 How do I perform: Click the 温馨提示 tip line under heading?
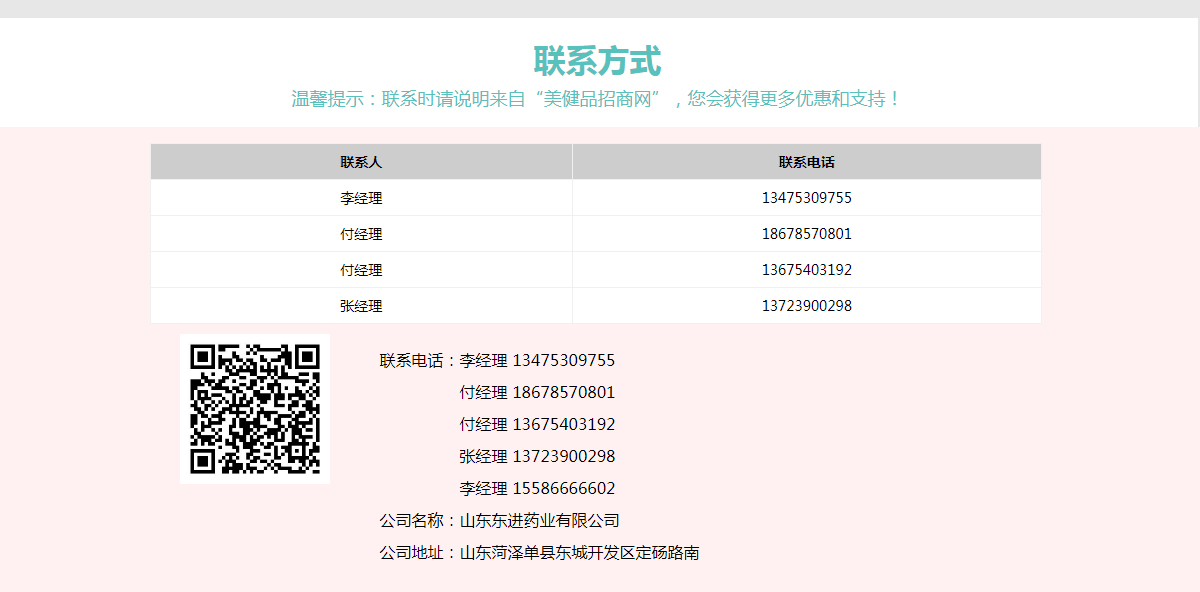click(x=597, y=99)
